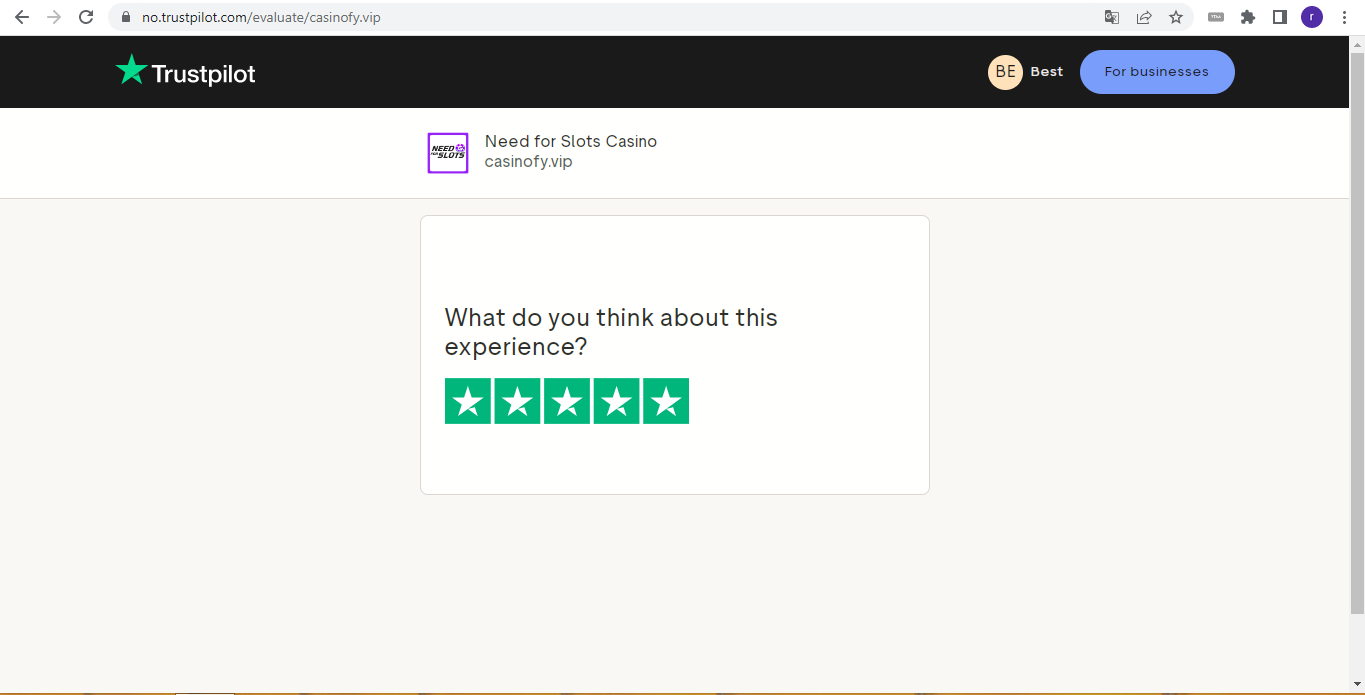The height and width of the screenshot is (695, 1365).
Task: Open the BE user avatar menu
Action: [1005, 72]
